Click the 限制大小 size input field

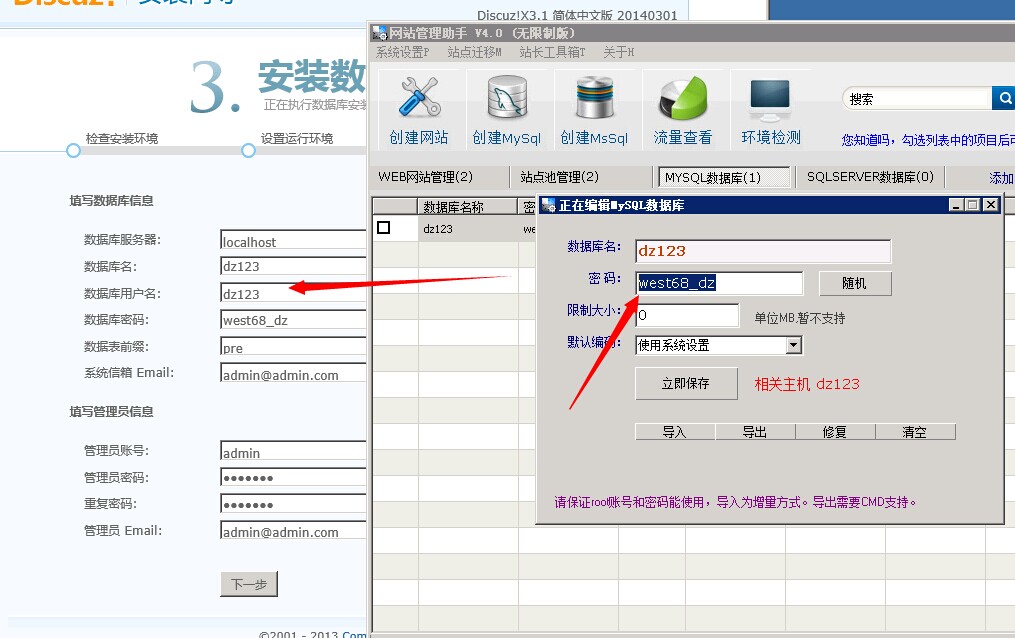click(687, 315)
